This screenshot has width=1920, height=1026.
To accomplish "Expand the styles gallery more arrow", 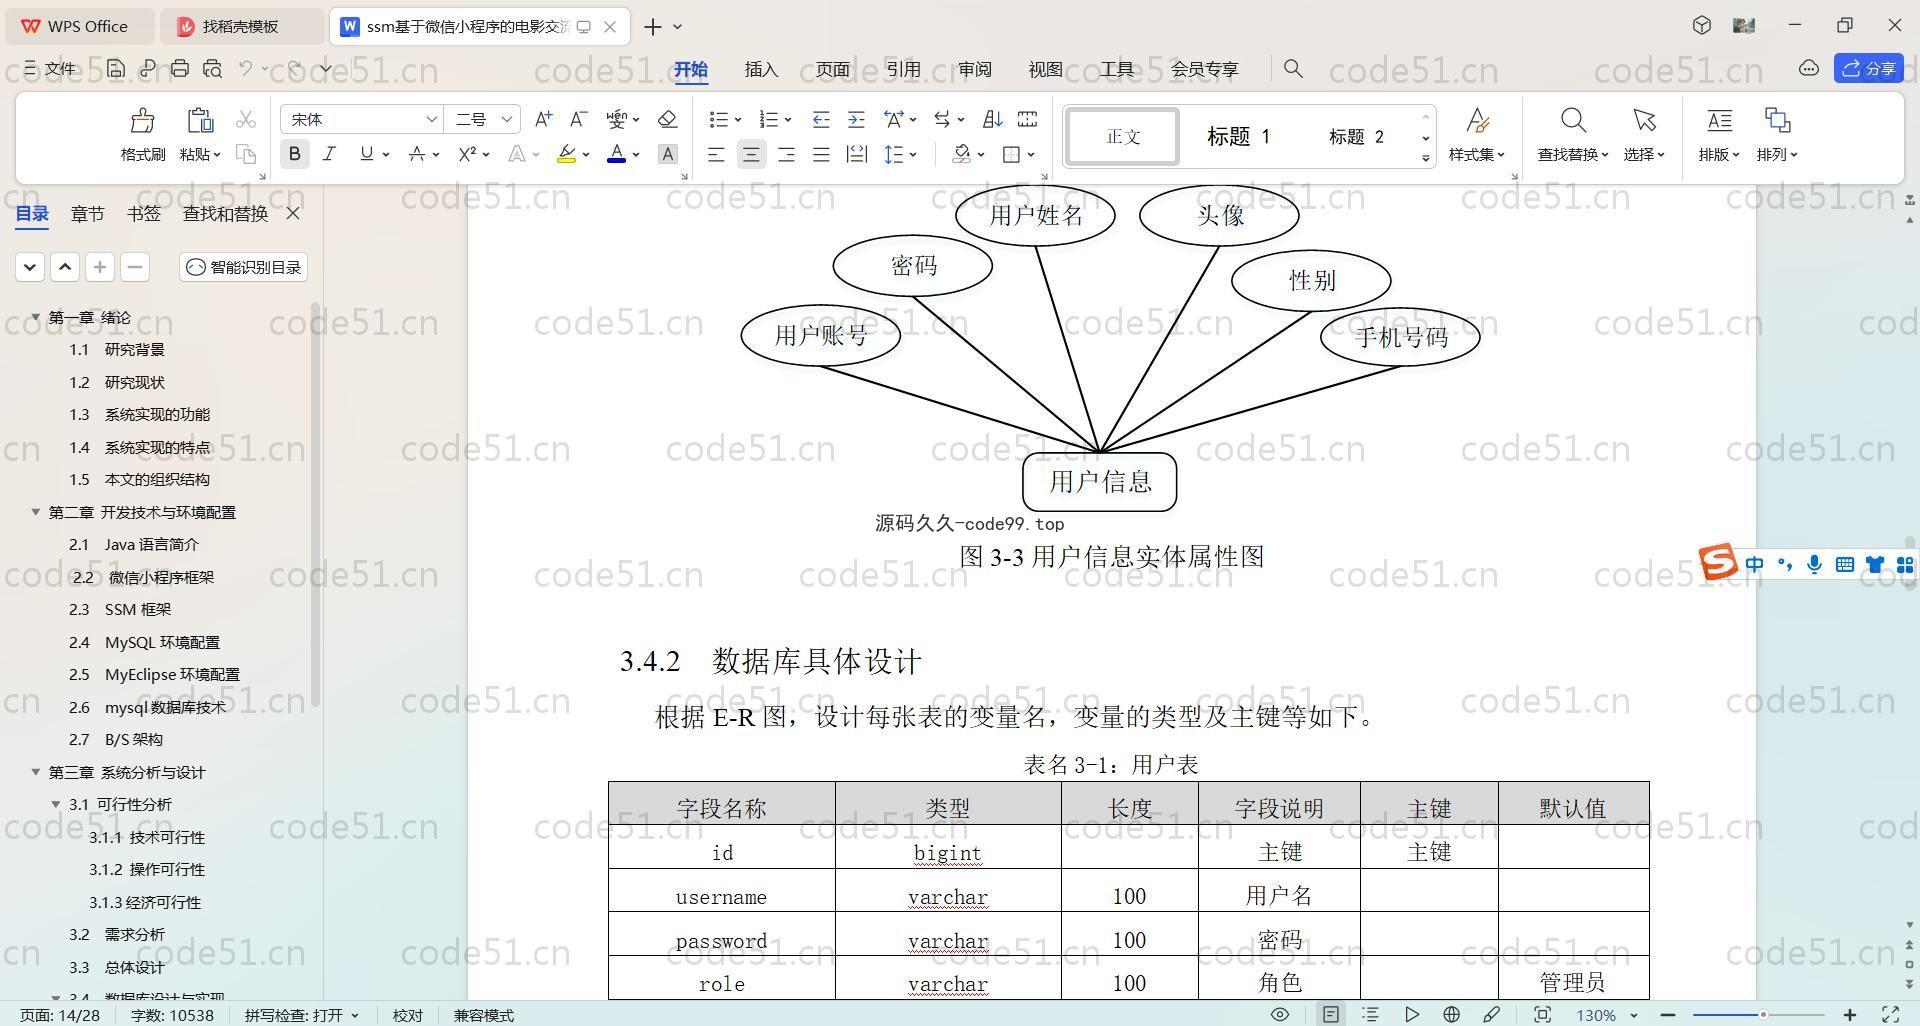I will pyautogui.click(x=1425, y=158).
